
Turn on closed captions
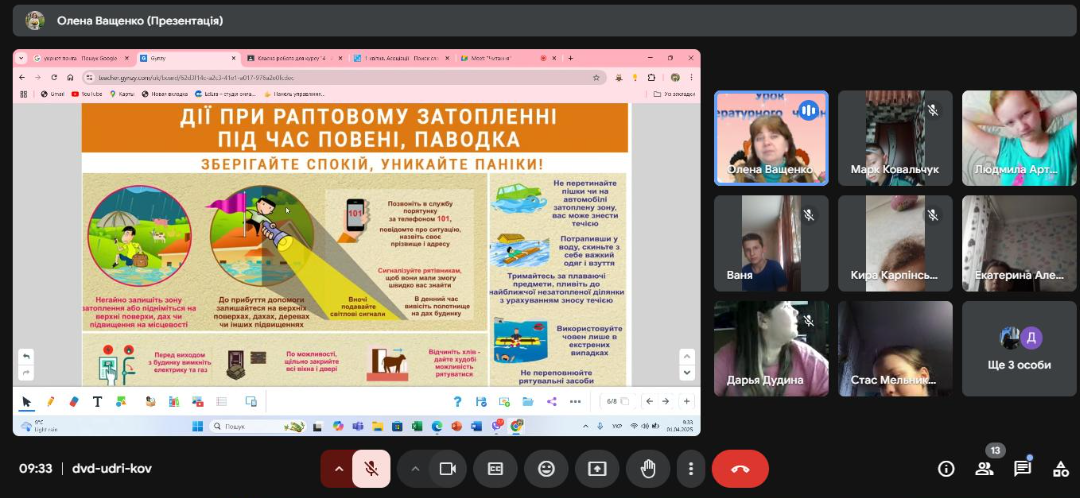click(495, 469)
